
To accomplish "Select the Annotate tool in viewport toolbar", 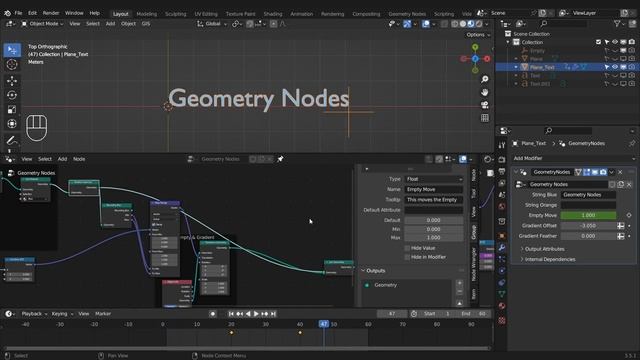I will pyautogui.click(x=12, y=140).
